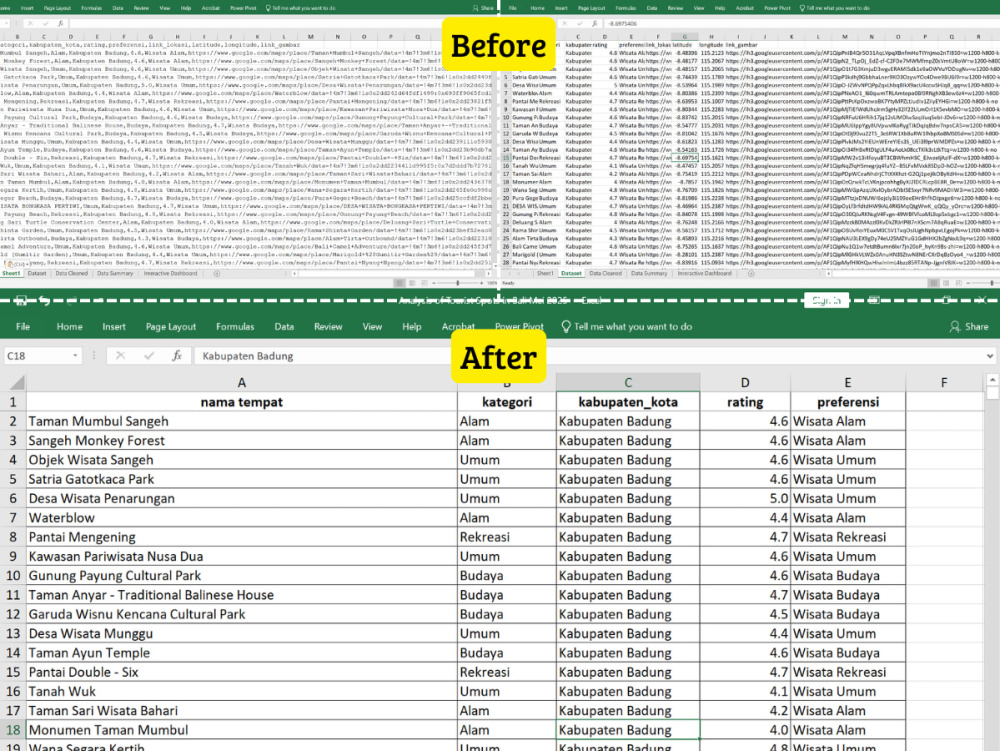
Task: Click the 'Sangeh Monkey Forest' cell
Action: pyautogui.click(x=242, y=441)
